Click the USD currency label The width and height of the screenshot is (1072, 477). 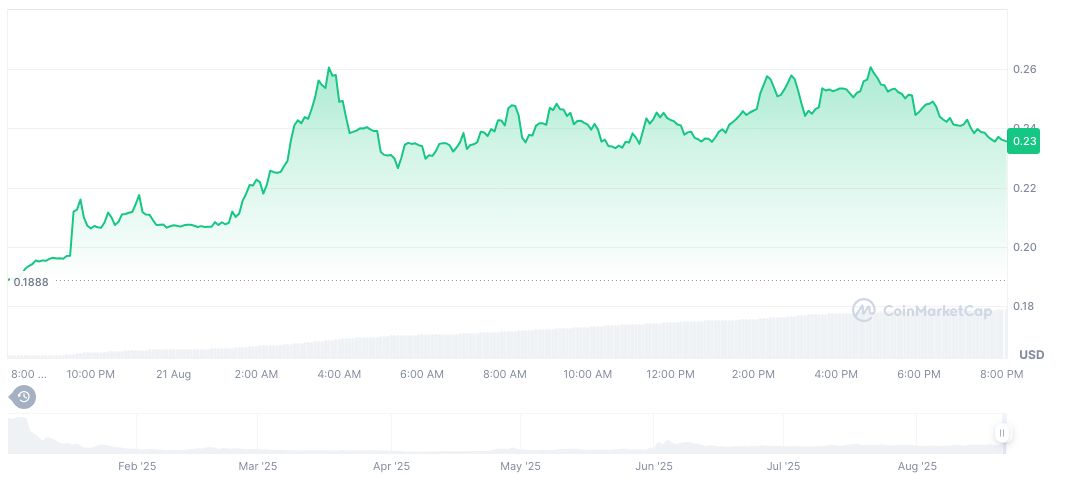click(x=1031, y=355)
